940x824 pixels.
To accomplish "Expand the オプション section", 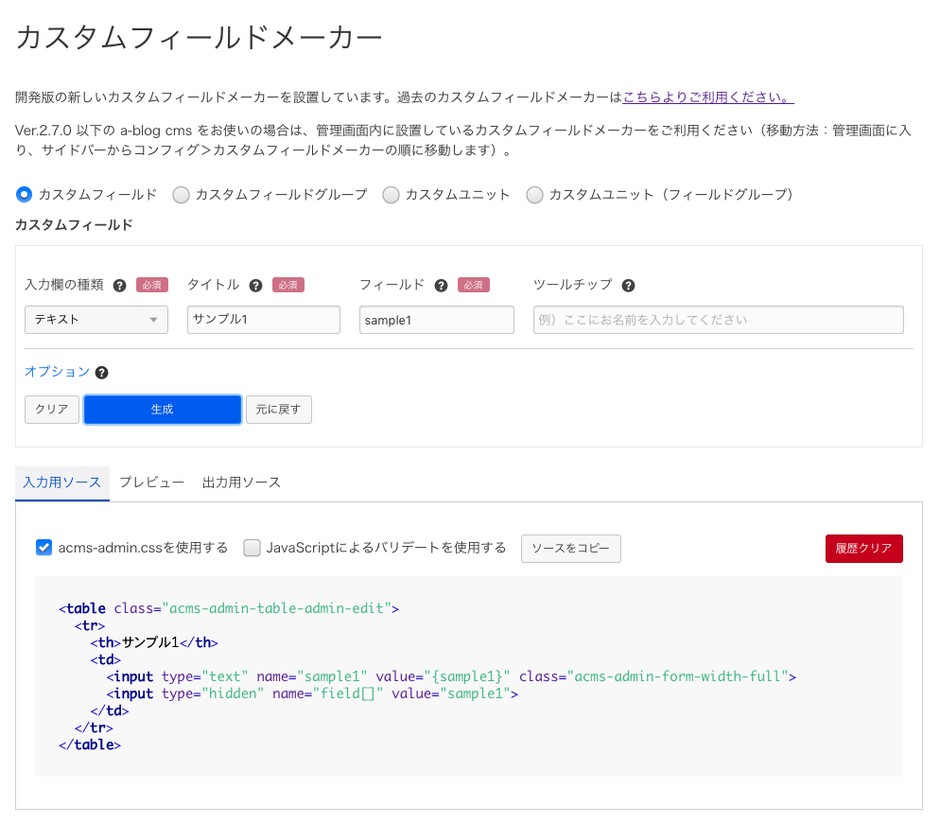I will coord(57,371).
